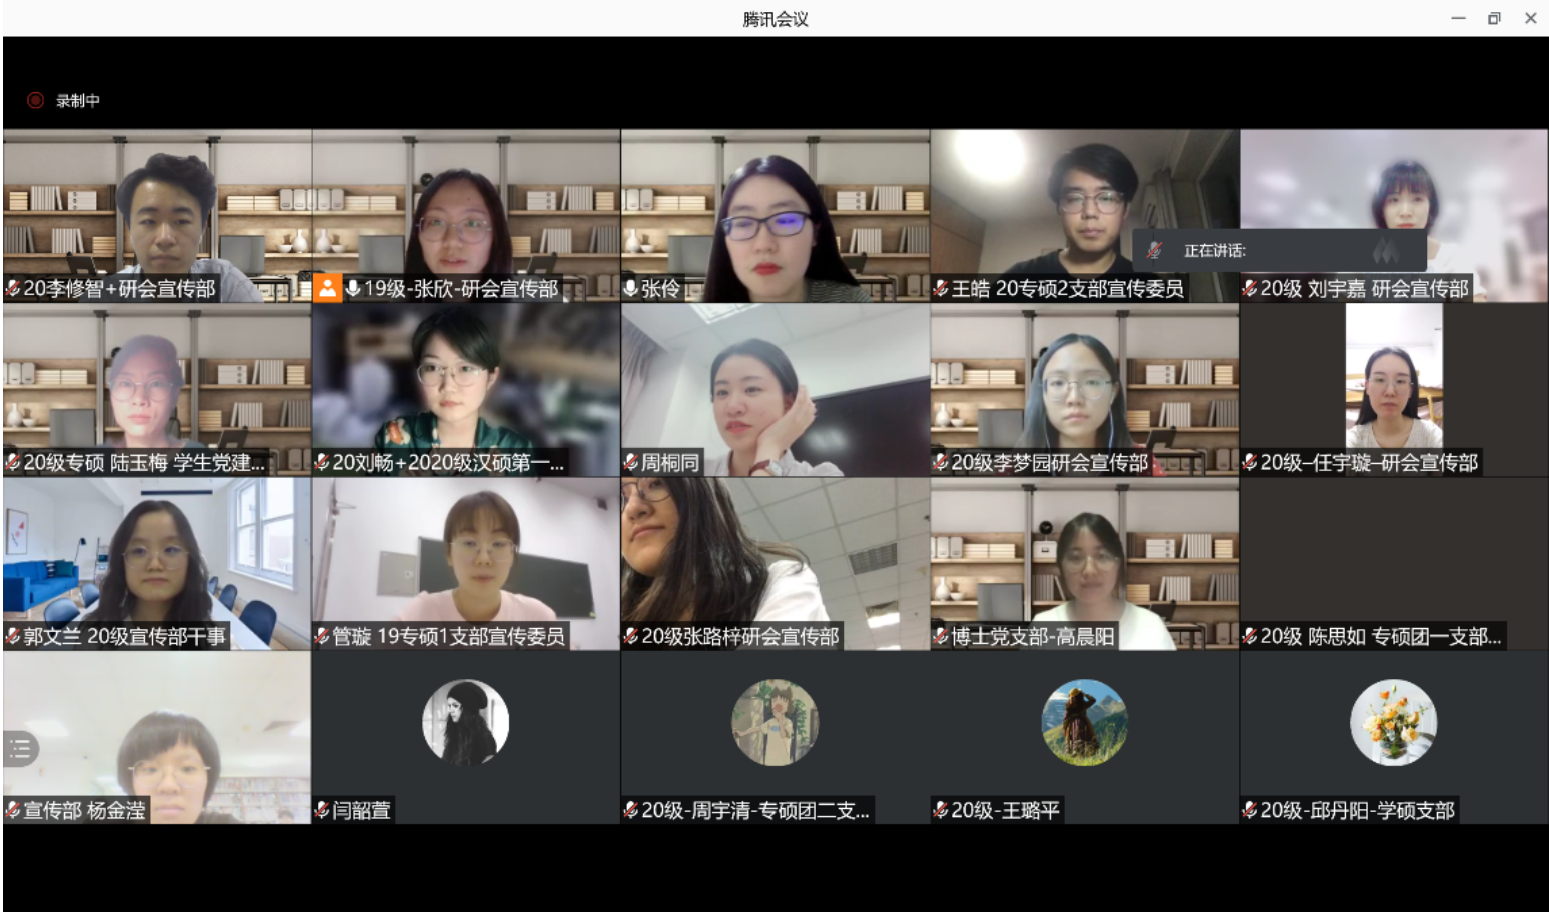
Task: Click the orange host badge beside 19级-张欣
Action: (x=327, y=289)
